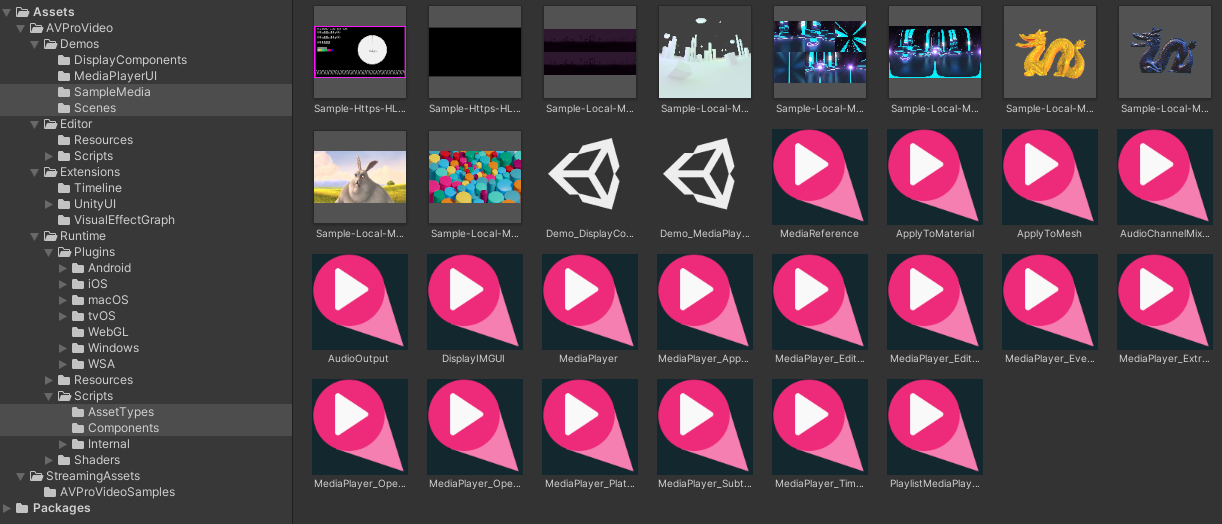Expand the UnityUI folder arrow
The width and height of the screenshot is (1222, 524).
[49, 204]
